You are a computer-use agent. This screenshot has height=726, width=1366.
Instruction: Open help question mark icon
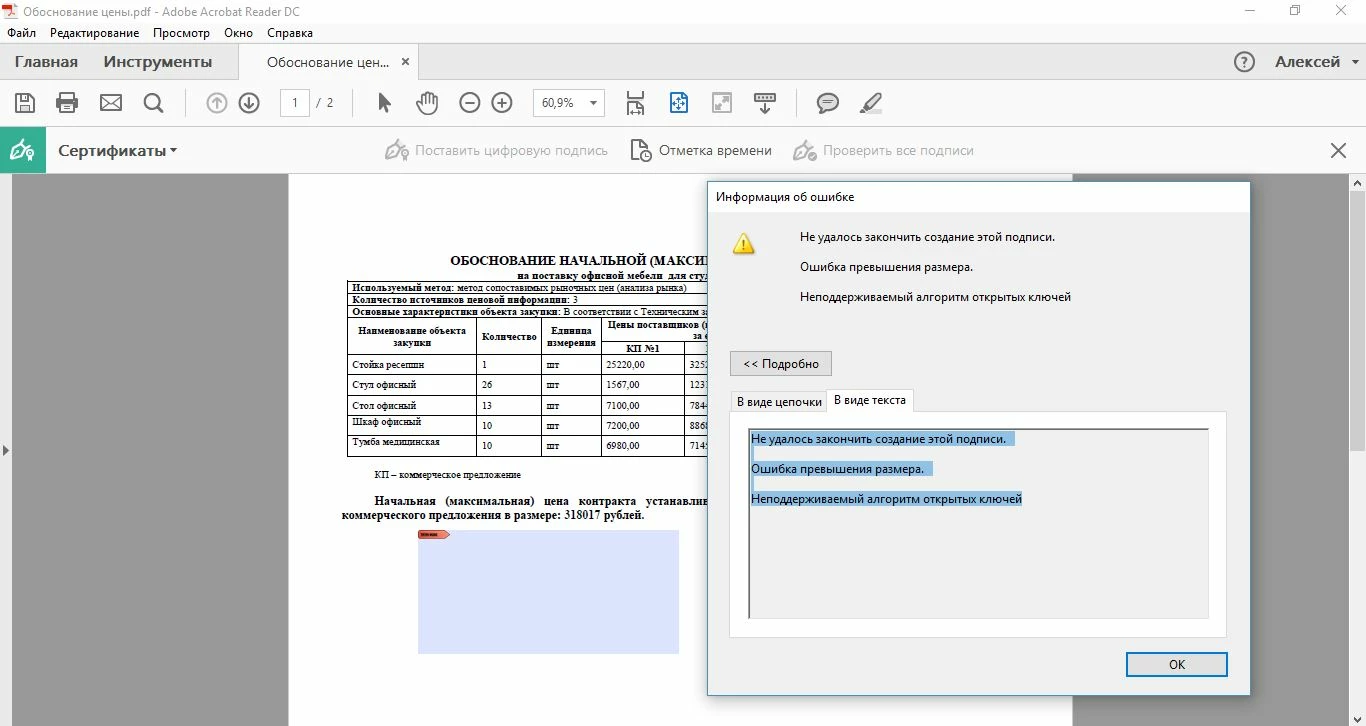pos(1244,62)
